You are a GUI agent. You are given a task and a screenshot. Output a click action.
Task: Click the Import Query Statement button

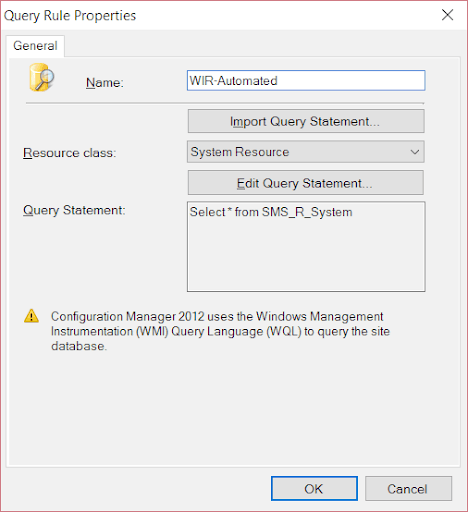(306, 121)
